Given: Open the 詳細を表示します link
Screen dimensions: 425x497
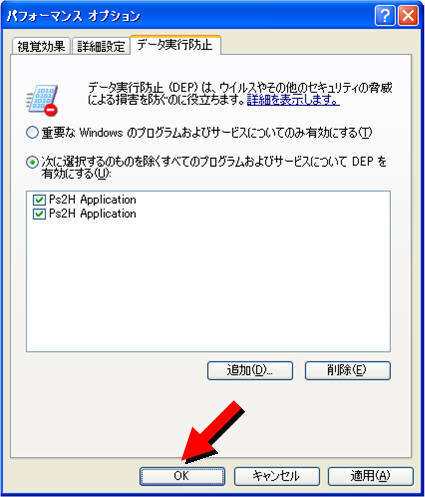Looking at the screenshot, I should 293,100.
